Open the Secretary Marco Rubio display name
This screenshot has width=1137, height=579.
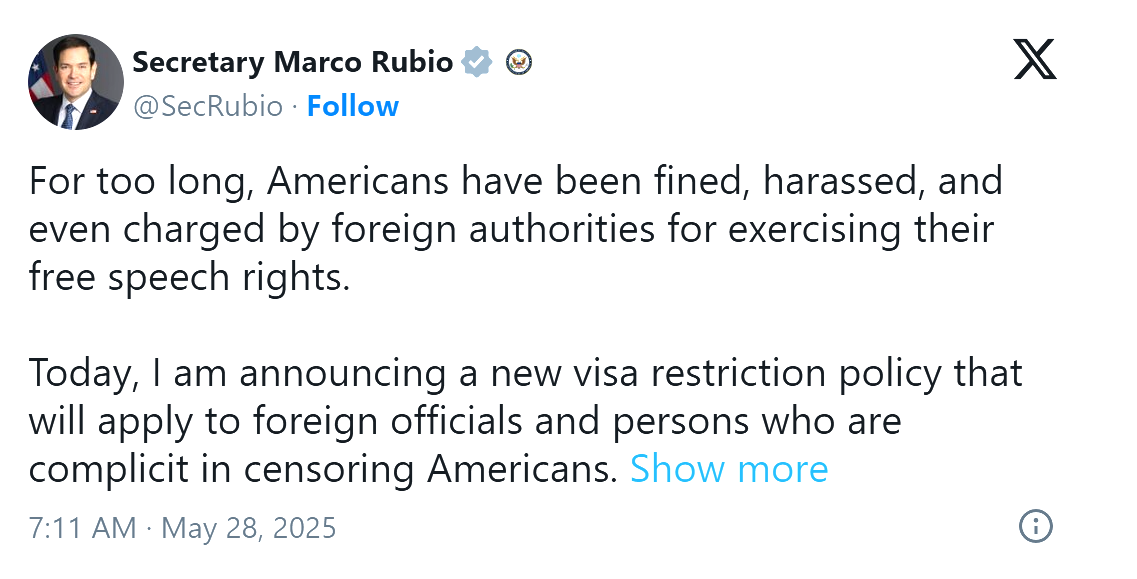pyautogui.click(x=292, y=62)
